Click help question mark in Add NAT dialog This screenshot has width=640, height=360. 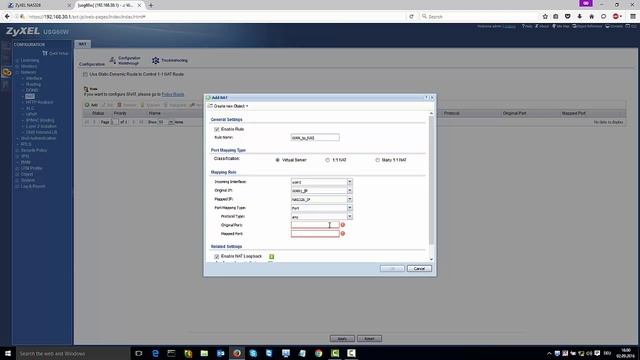pos(426,98)
